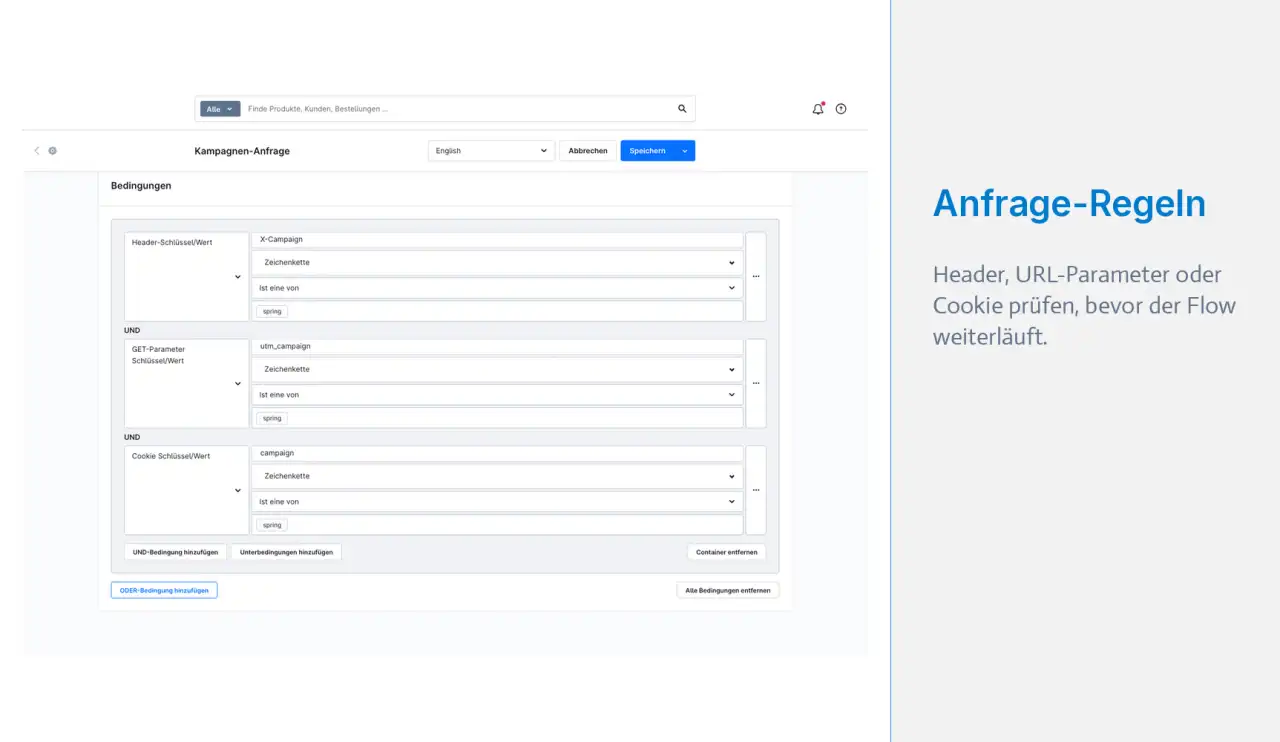Focus the product search input field
Viewport: 1280px width, 742px height.
pyautogui.click(x=458, y=109)
